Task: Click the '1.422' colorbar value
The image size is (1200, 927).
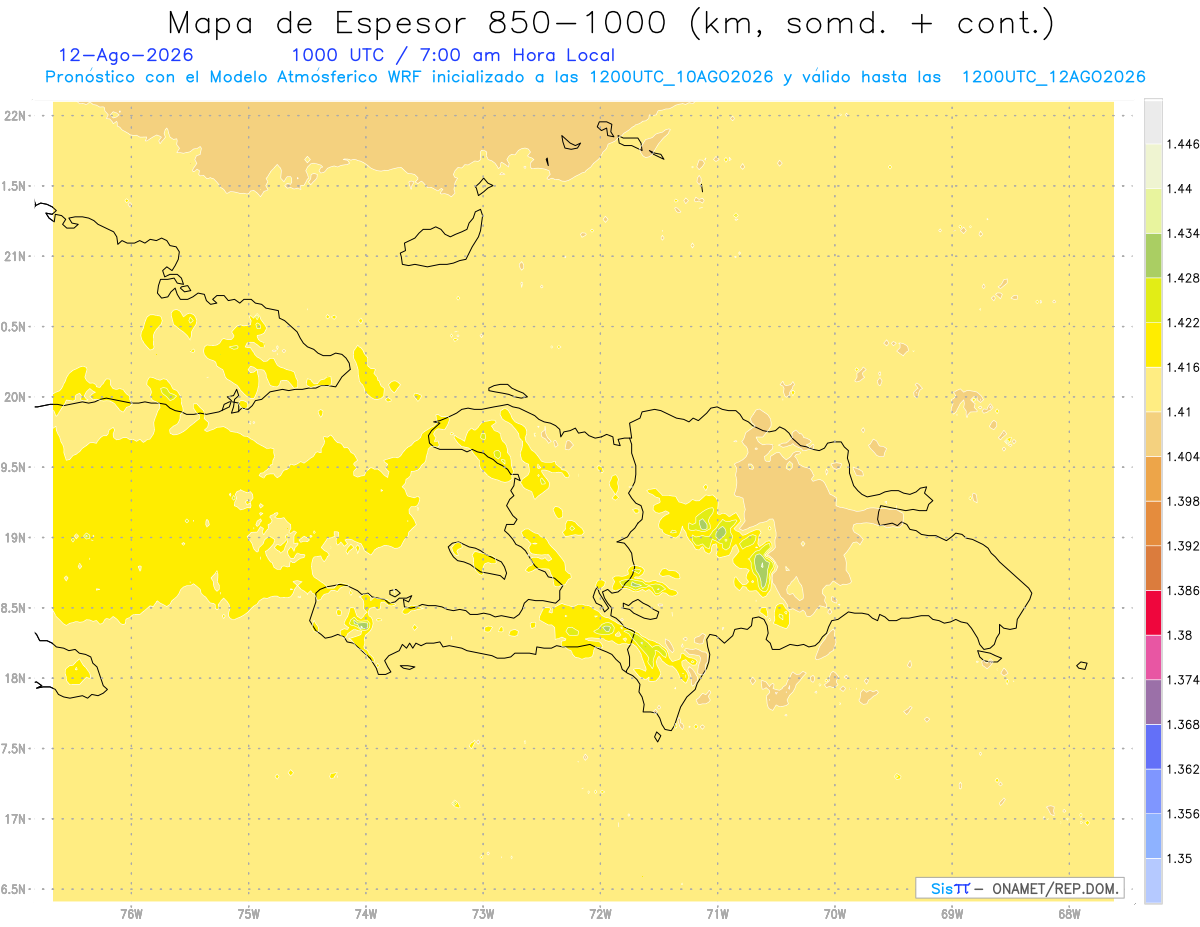Action: coord(1182,322)
